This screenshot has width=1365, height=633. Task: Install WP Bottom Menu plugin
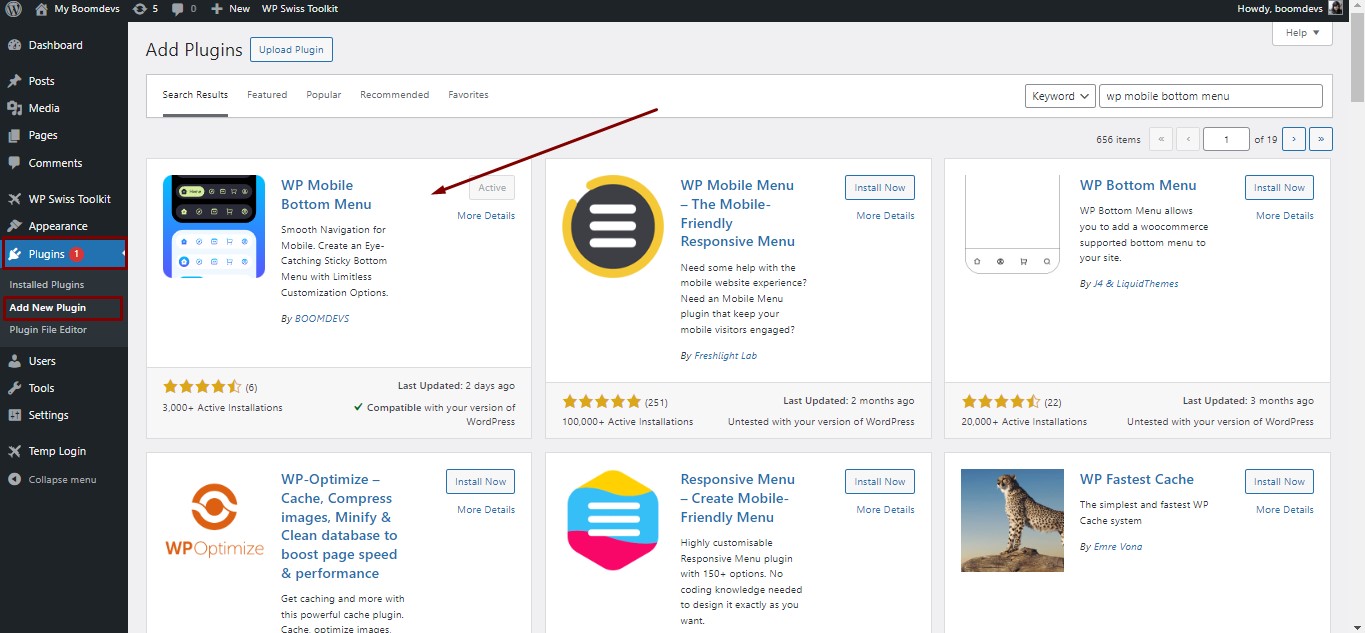[x=1279, y=187]
